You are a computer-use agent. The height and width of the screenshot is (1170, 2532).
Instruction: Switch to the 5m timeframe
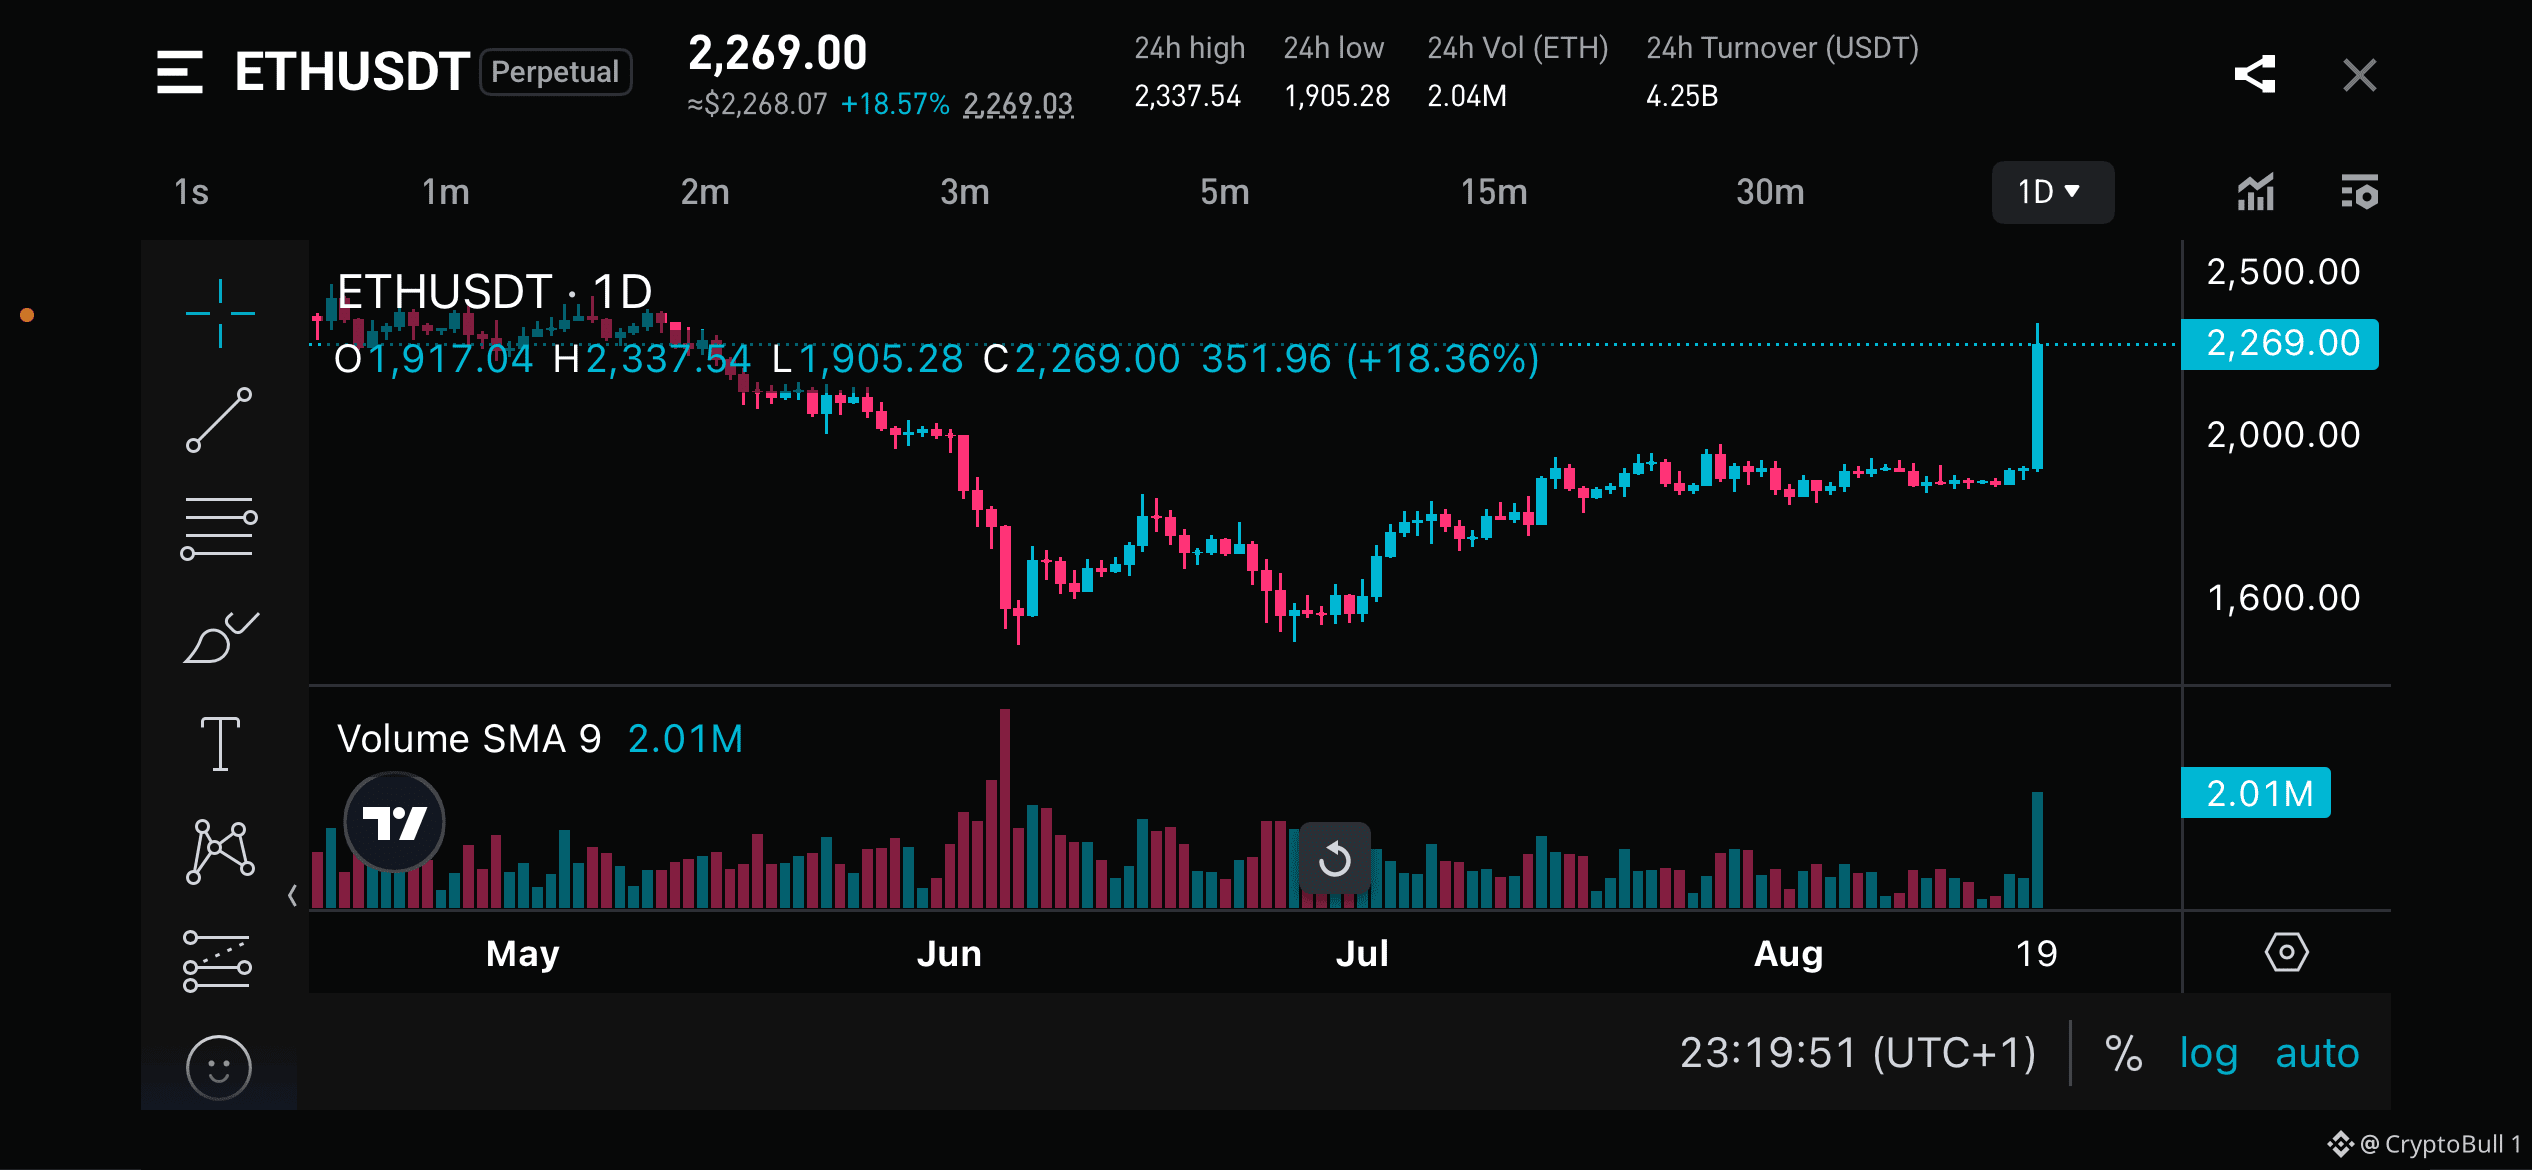click(x=1225, y=192)
